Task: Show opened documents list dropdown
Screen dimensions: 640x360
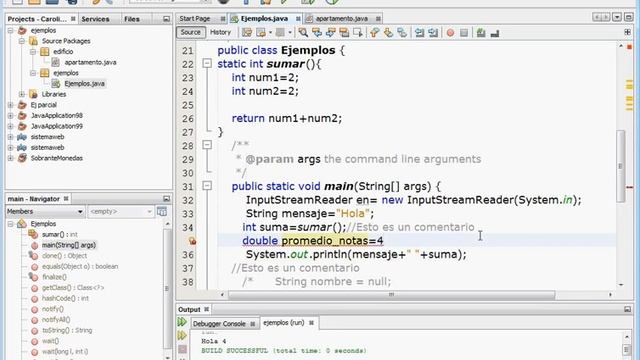Action: click(617, 17)
